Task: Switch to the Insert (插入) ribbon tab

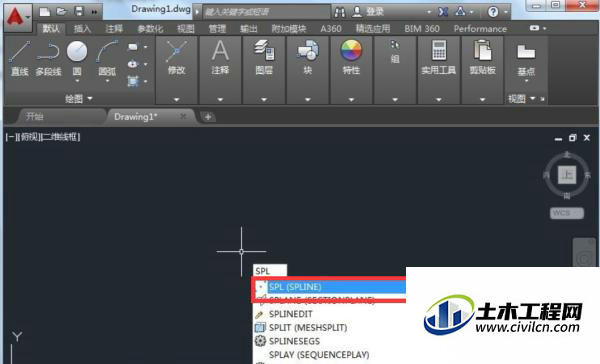Action: (82, 29)
